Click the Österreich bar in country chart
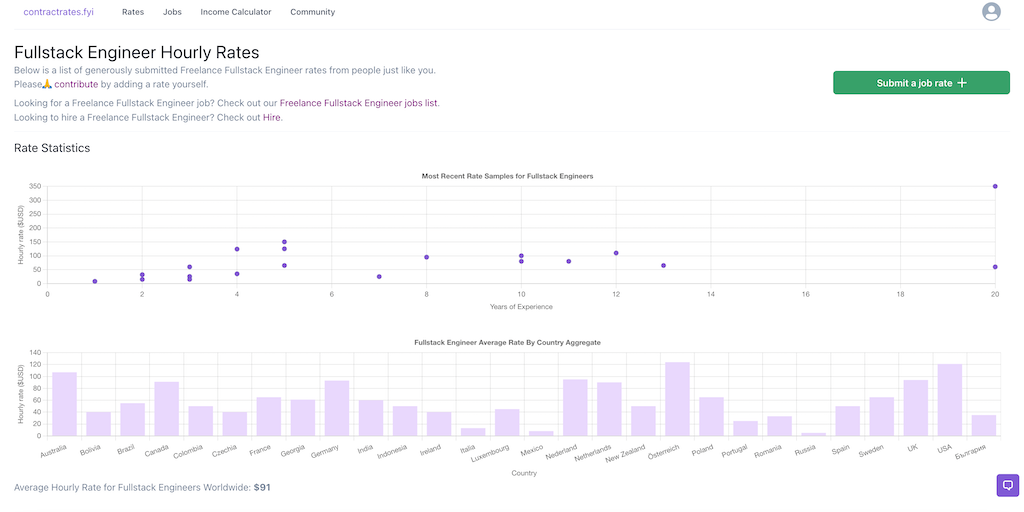Image resolution: width=1024 pixels, height=512 pixels. pos(677,399)
